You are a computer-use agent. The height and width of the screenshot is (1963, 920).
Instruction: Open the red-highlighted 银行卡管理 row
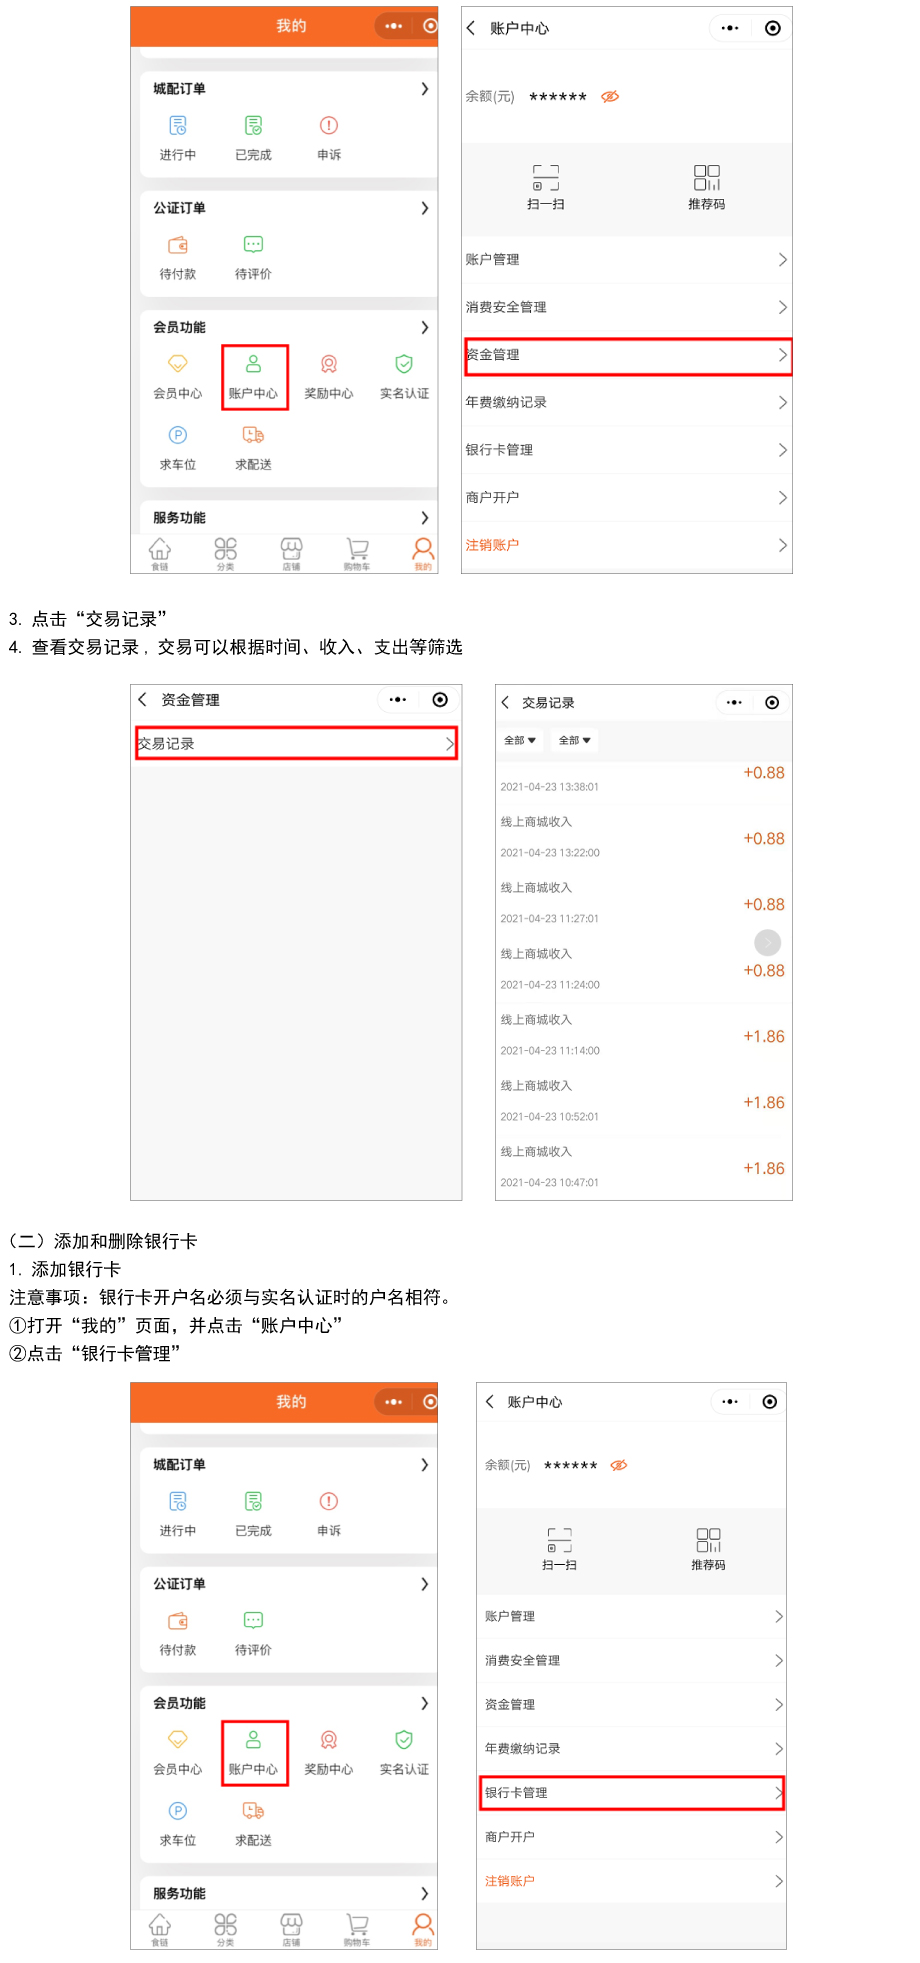click(631, 1793)
